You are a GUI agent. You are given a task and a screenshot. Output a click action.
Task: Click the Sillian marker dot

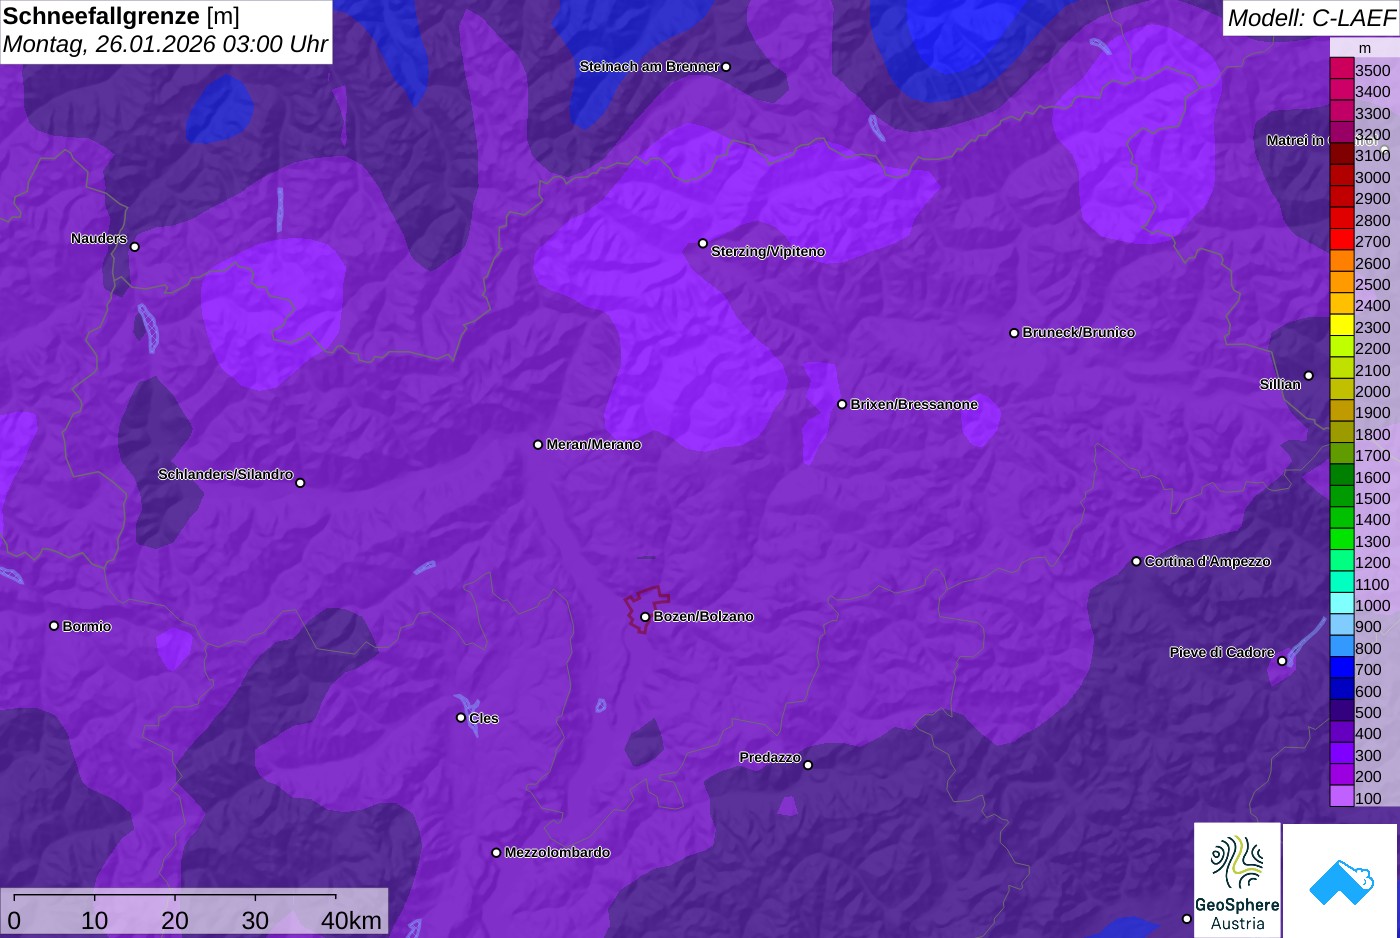[x=1309, y=376]
